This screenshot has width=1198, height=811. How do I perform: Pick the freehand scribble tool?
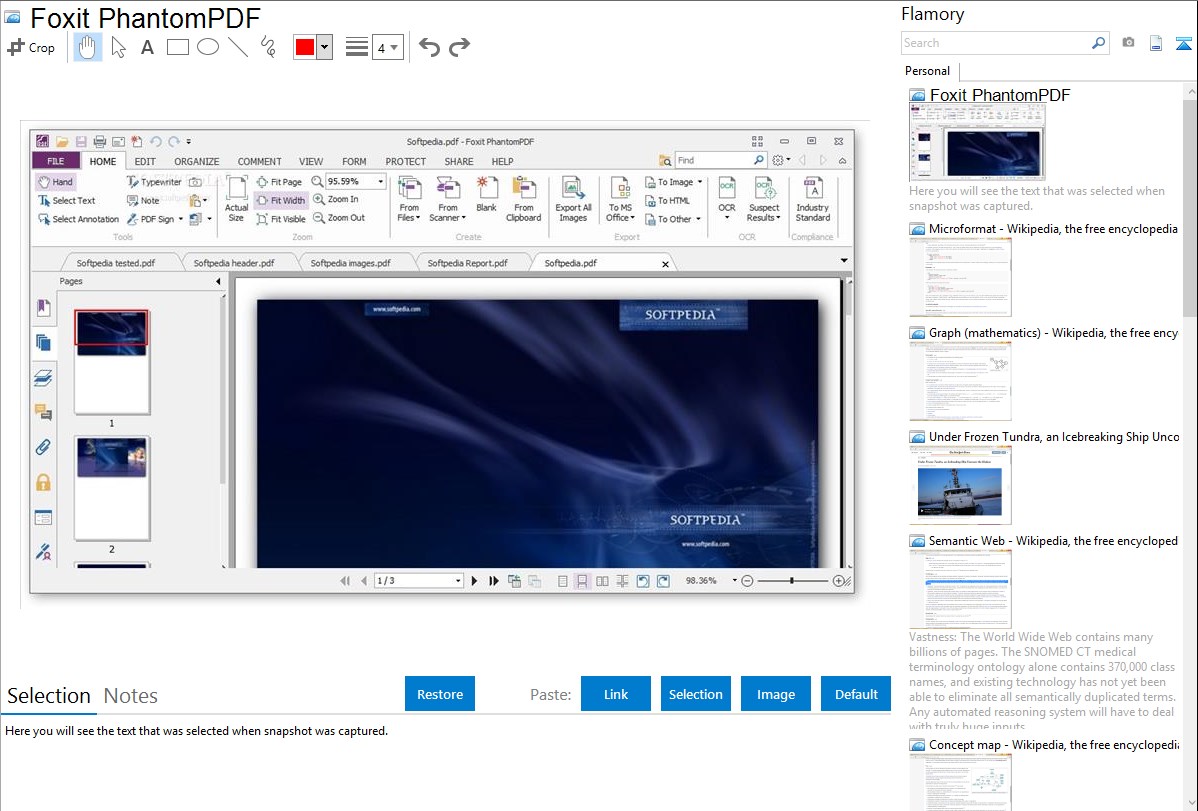tap(268, 47)
